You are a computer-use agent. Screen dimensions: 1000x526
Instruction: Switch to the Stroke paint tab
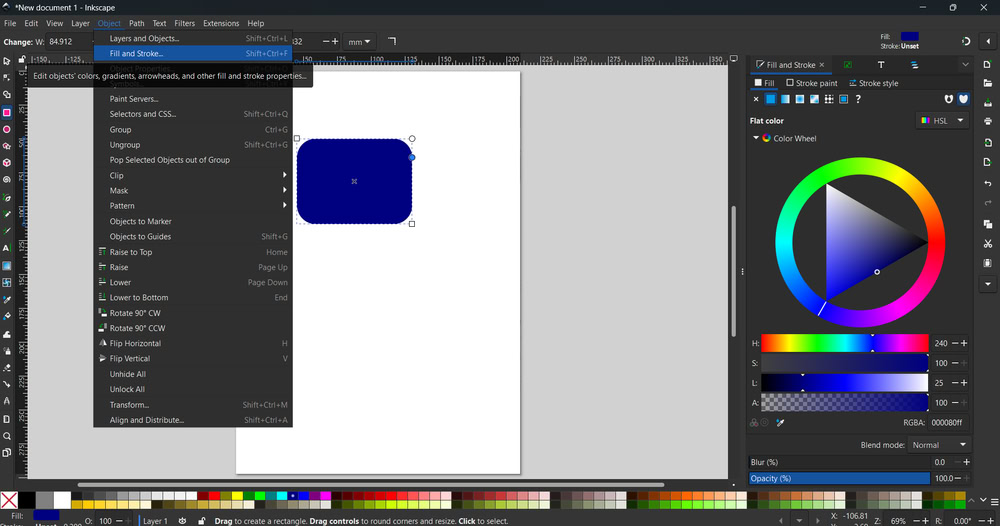[812, 83]
